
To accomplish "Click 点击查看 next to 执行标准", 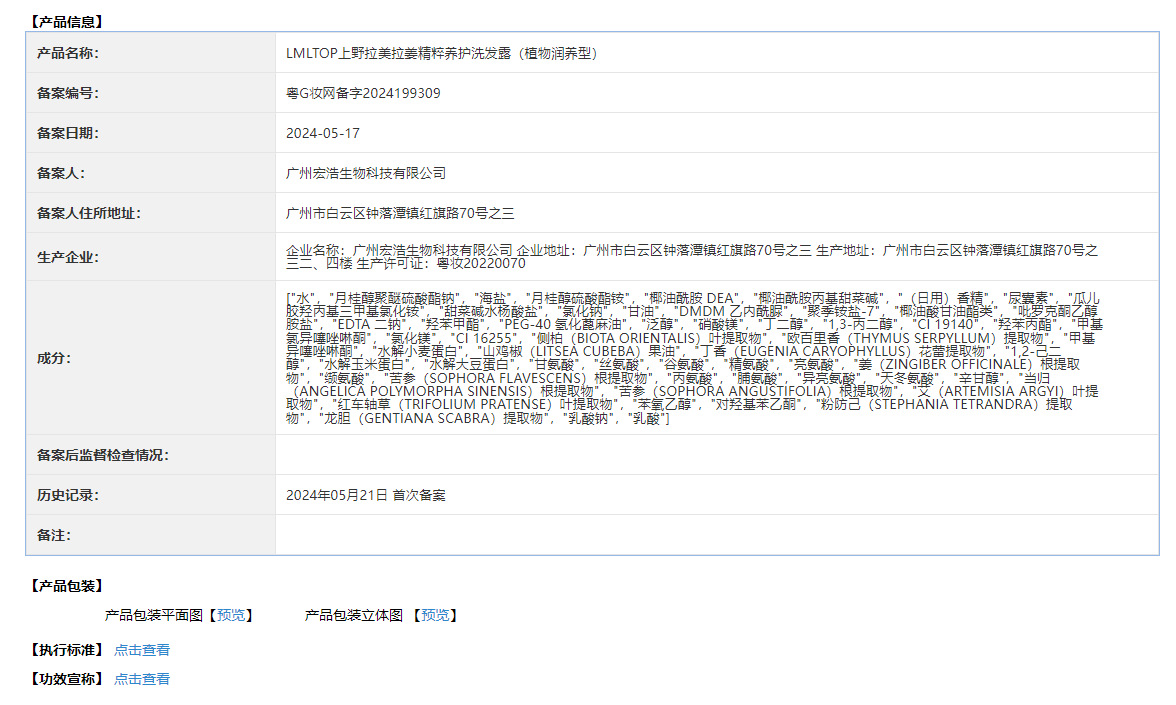I will (x=142, y=650).
